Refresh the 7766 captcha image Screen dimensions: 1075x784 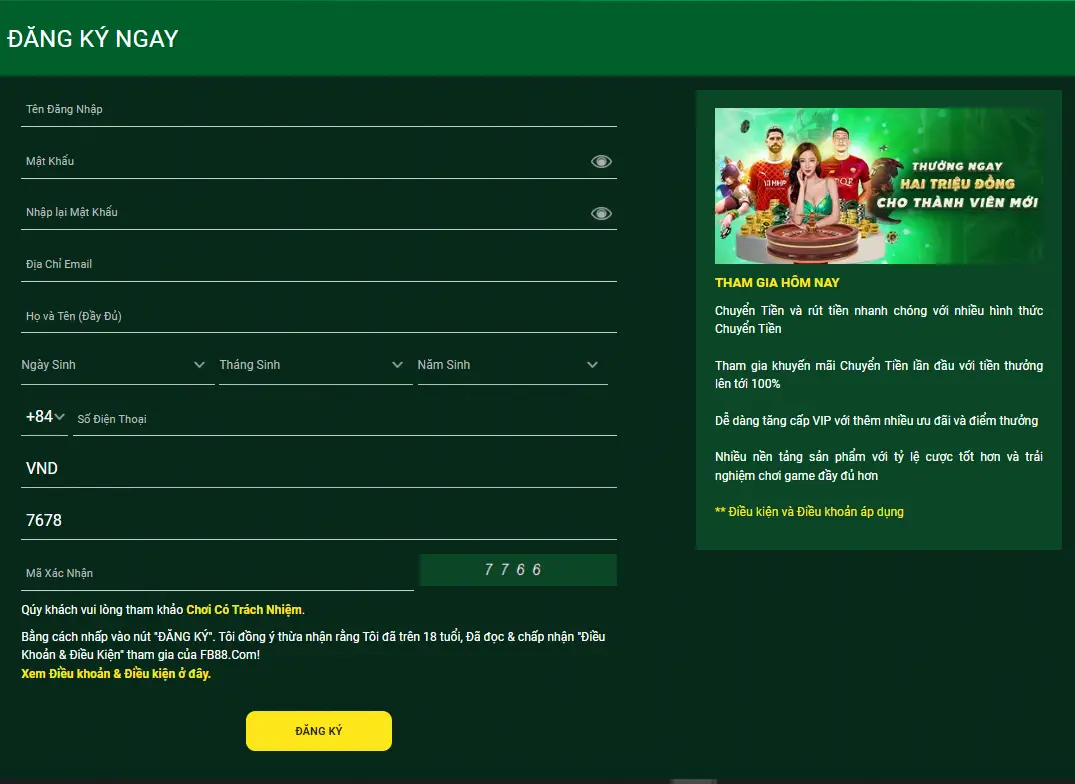pos(518,570)
